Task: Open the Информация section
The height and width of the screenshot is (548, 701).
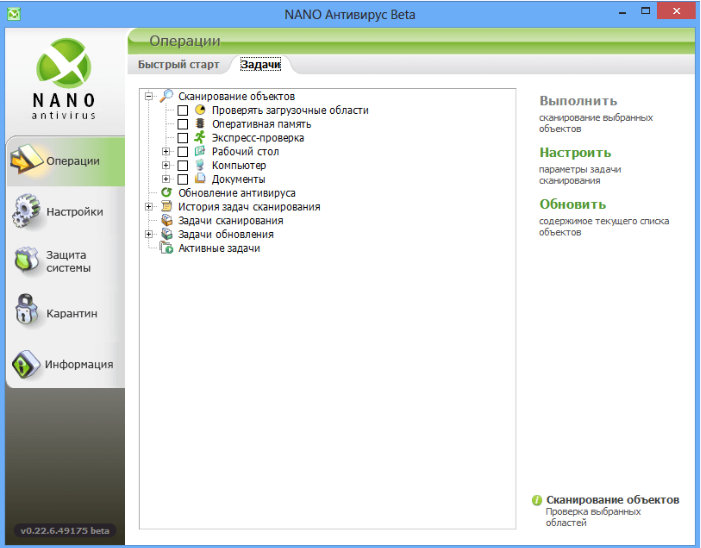Action: 65,364
